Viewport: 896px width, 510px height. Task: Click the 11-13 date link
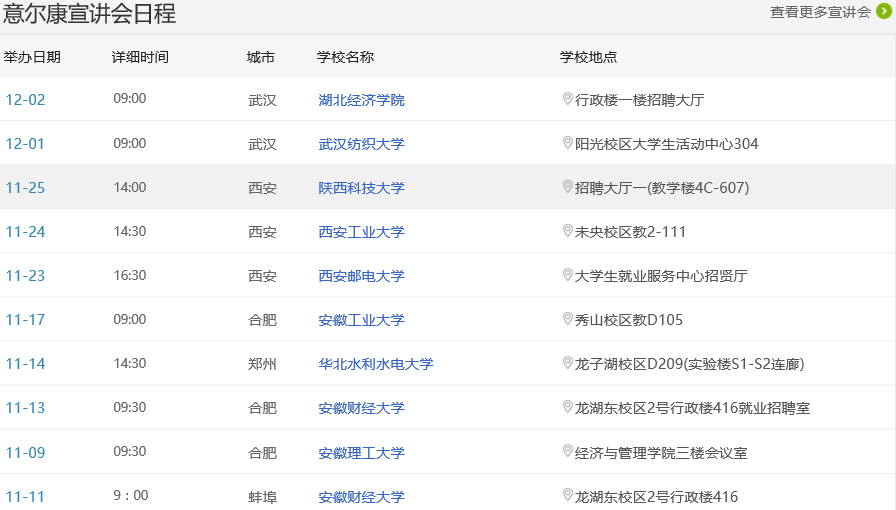pyautogui.click(x=25, y=408)
